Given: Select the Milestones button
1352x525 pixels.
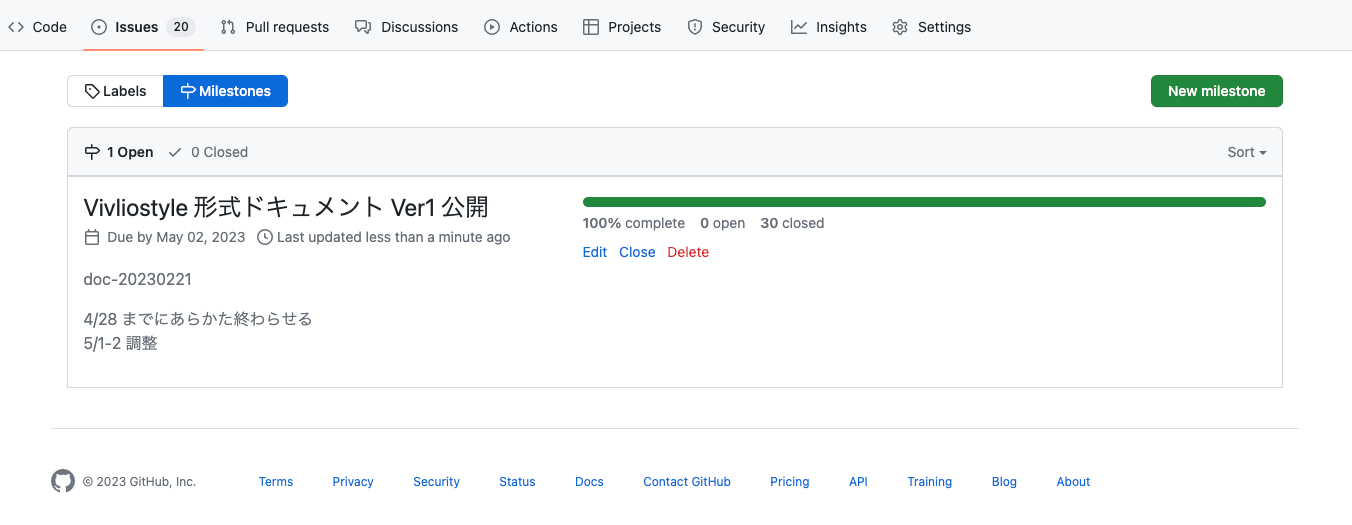Looking at the screenshot, I should [x=225, y=91].
